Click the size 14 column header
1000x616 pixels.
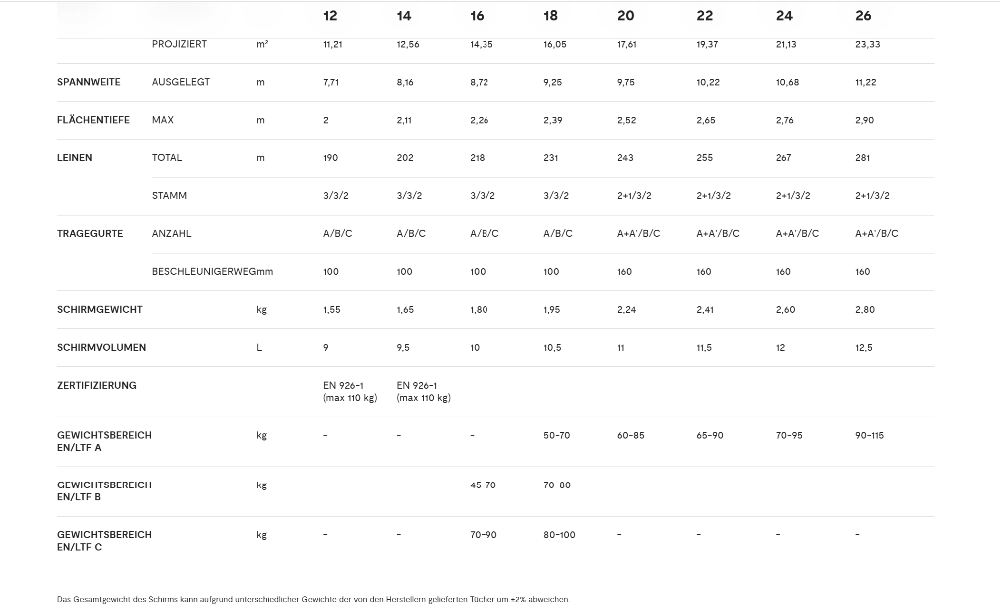coord(404,16)
